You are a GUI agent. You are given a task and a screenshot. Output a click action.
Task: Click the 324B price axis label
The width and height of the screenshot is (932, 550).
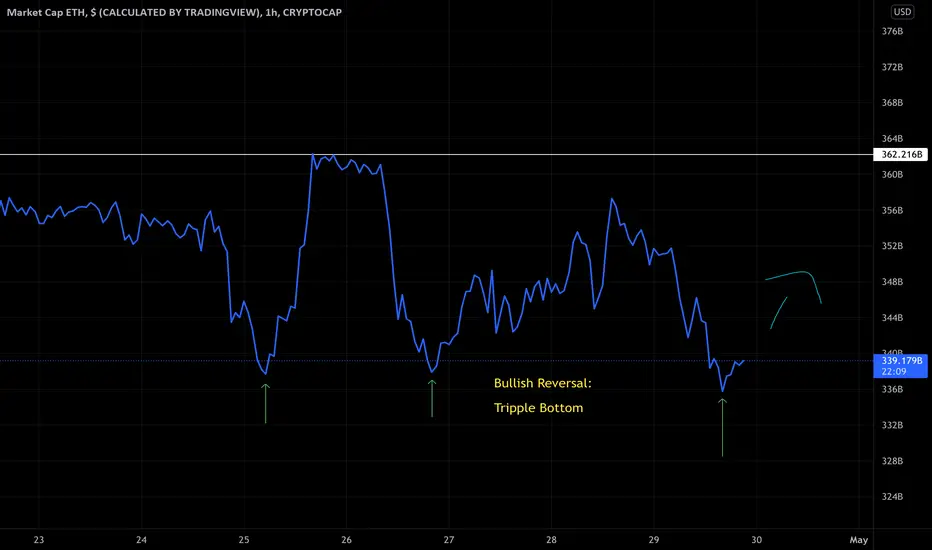click(x=892, y=496)
